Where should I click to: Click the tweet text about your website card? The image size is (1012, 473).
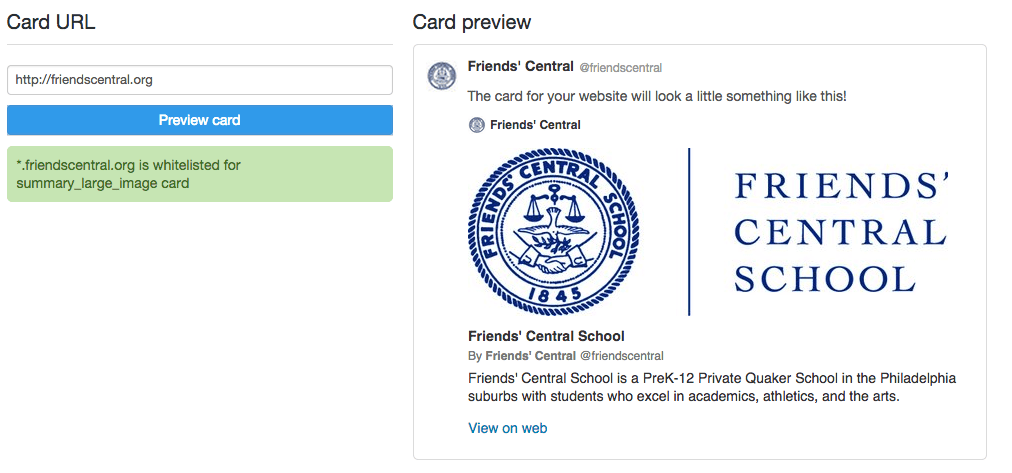[x=657, y=97]
